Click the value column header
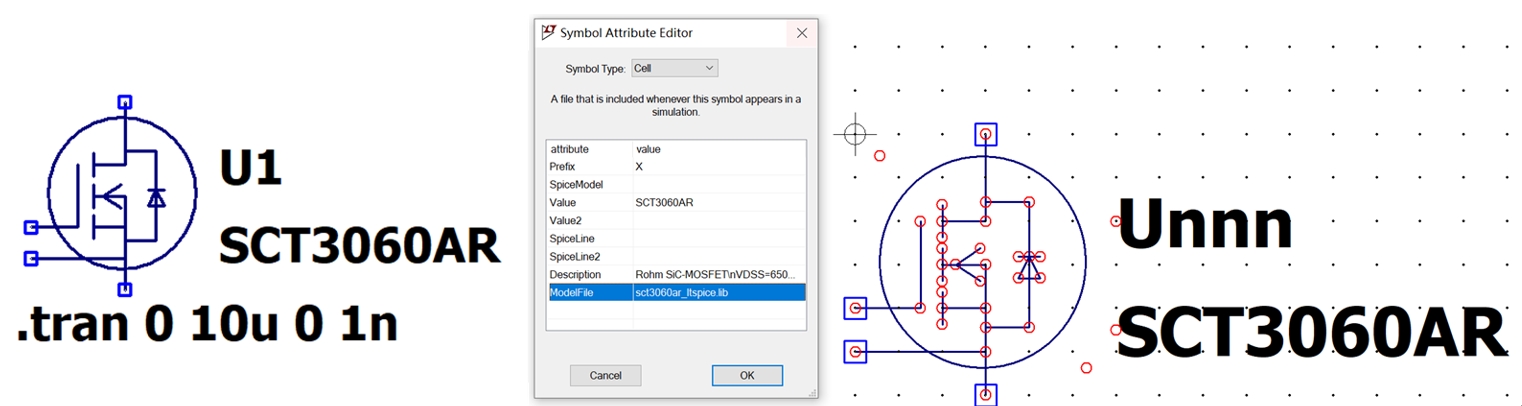This screenshot has height=406, width=1522. [x=719, y=148]
